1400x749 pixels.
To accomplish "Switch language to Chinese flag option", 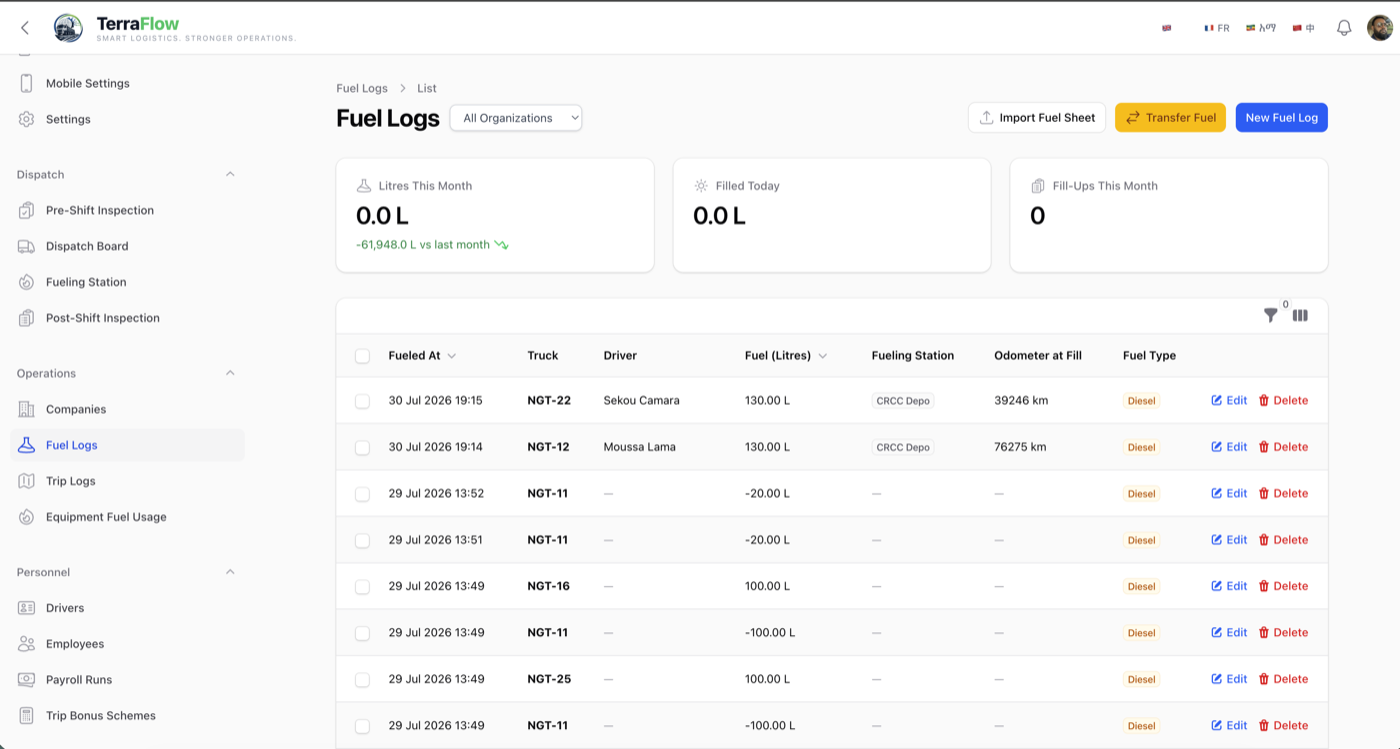I will click(1303, 28).
